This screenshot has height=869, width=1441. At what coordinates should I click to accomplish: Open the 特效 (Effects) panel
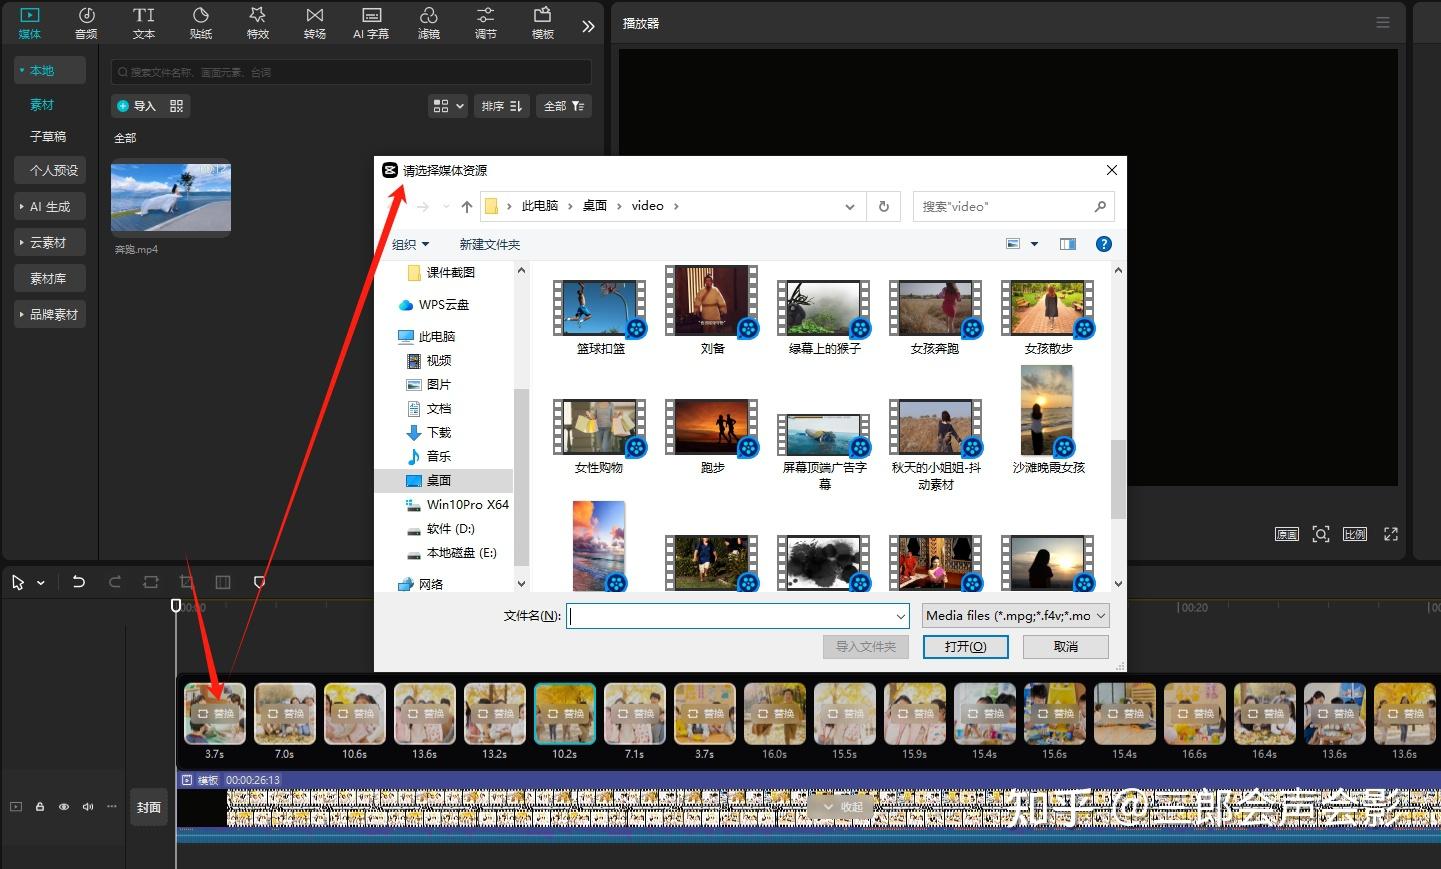coord(257,22)
